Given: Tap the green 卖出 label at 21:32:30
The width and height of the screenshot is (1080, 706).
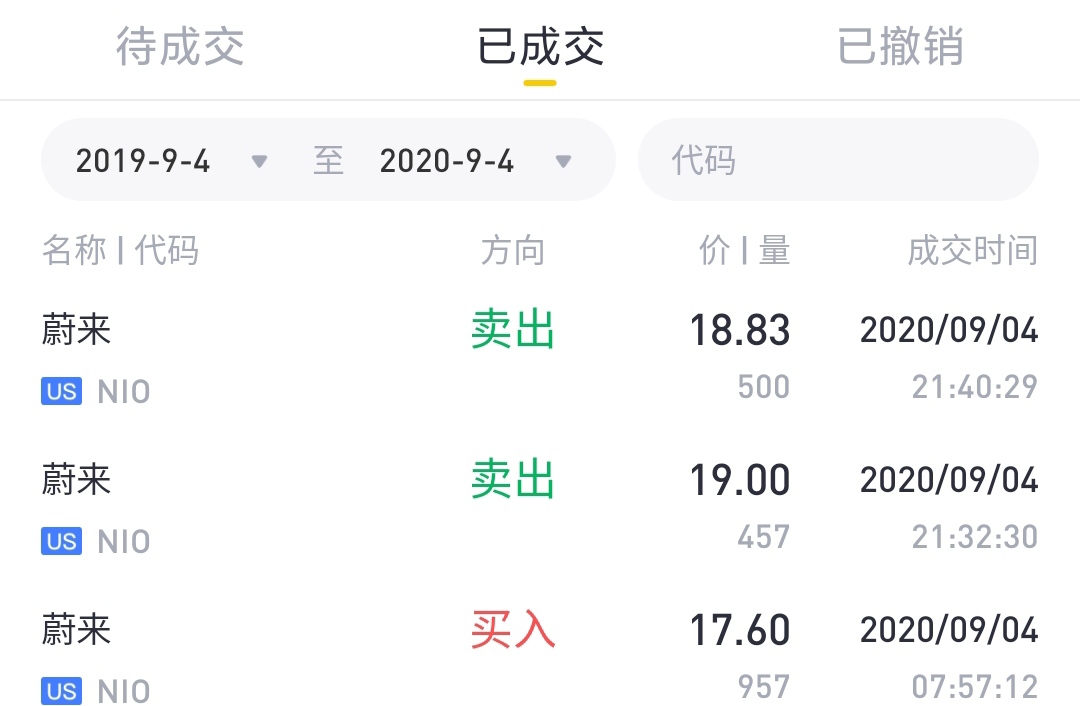Looking at the screenshot, I should (513, 479).
